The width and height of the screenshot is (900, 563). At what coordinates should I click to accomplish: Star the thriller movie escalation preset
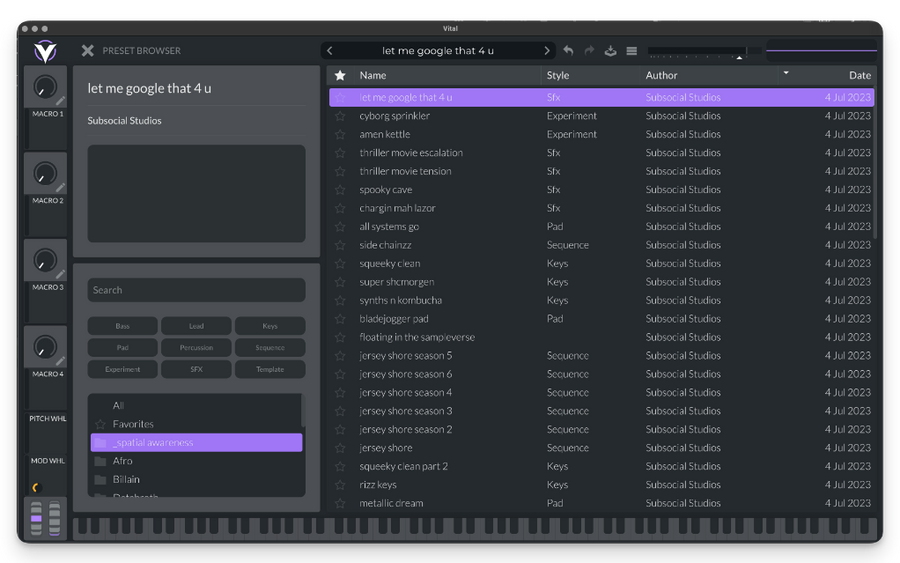(340, 153)
